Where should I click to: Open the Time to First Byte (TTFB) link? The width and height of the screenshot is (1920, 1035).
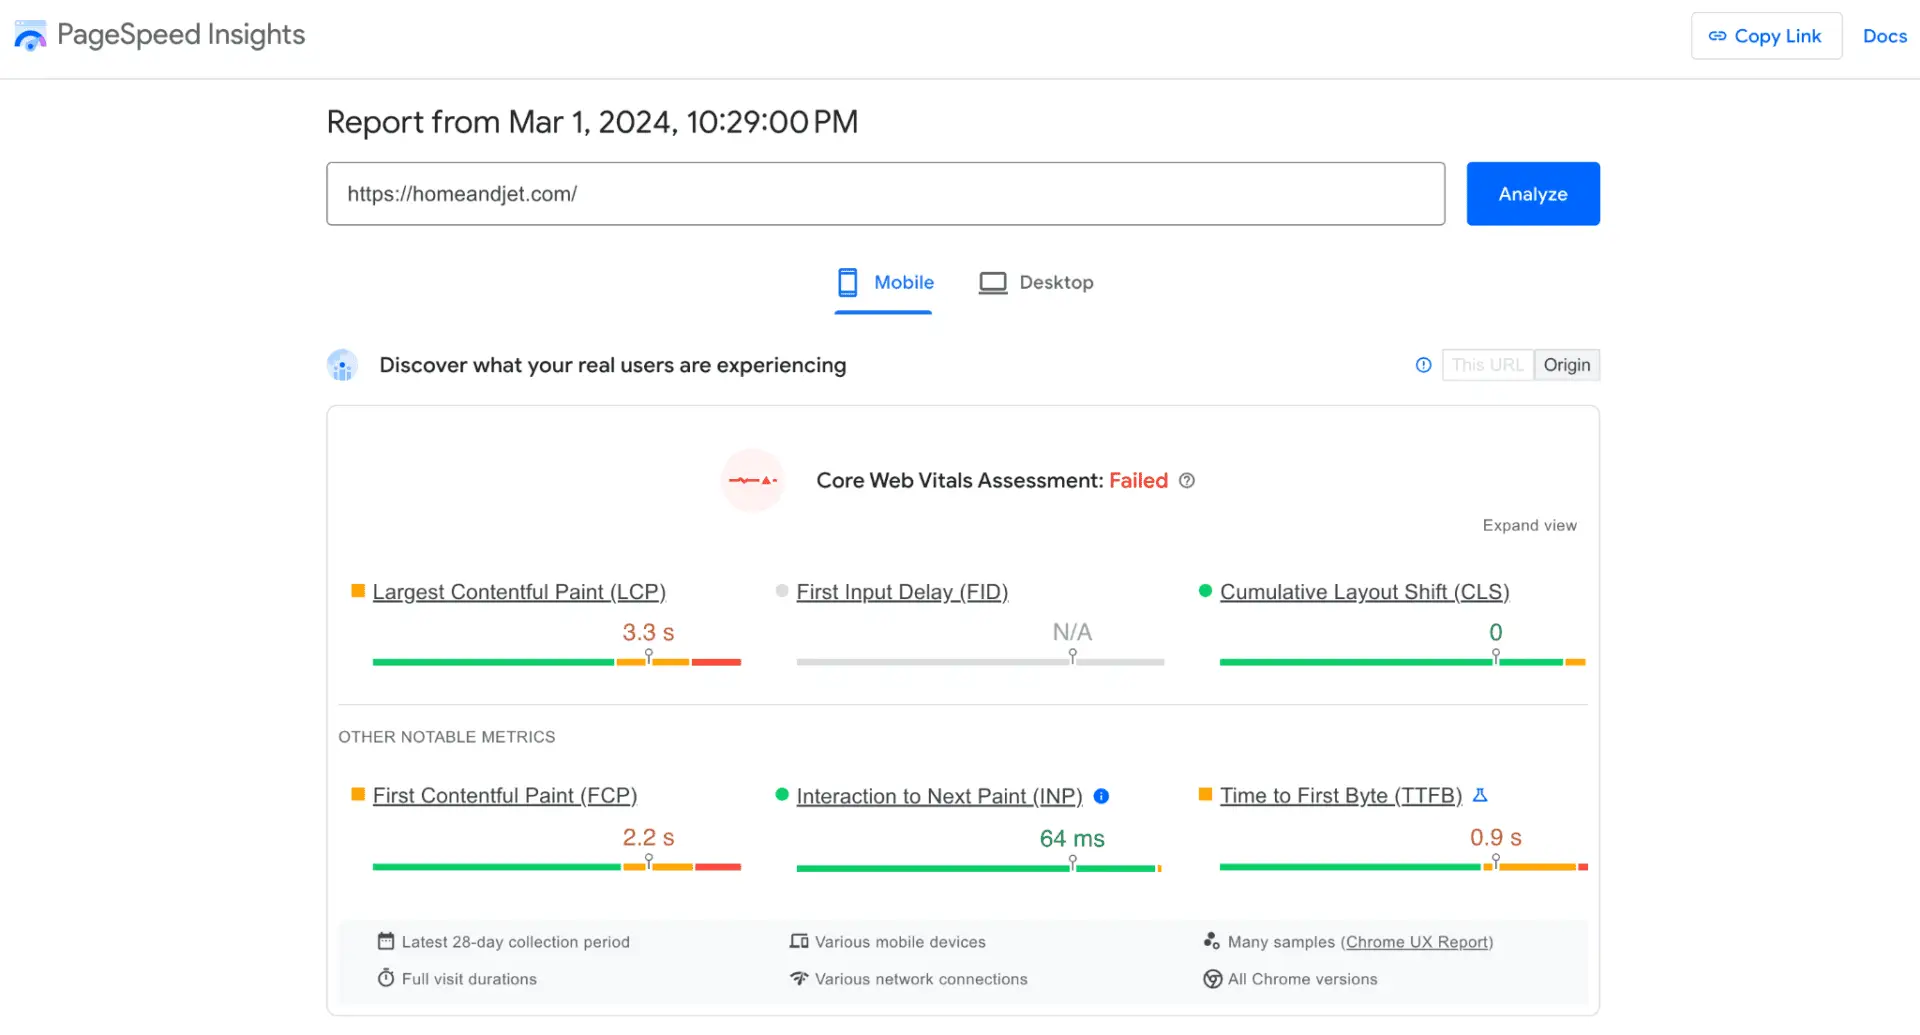[x=1340, y=796]
